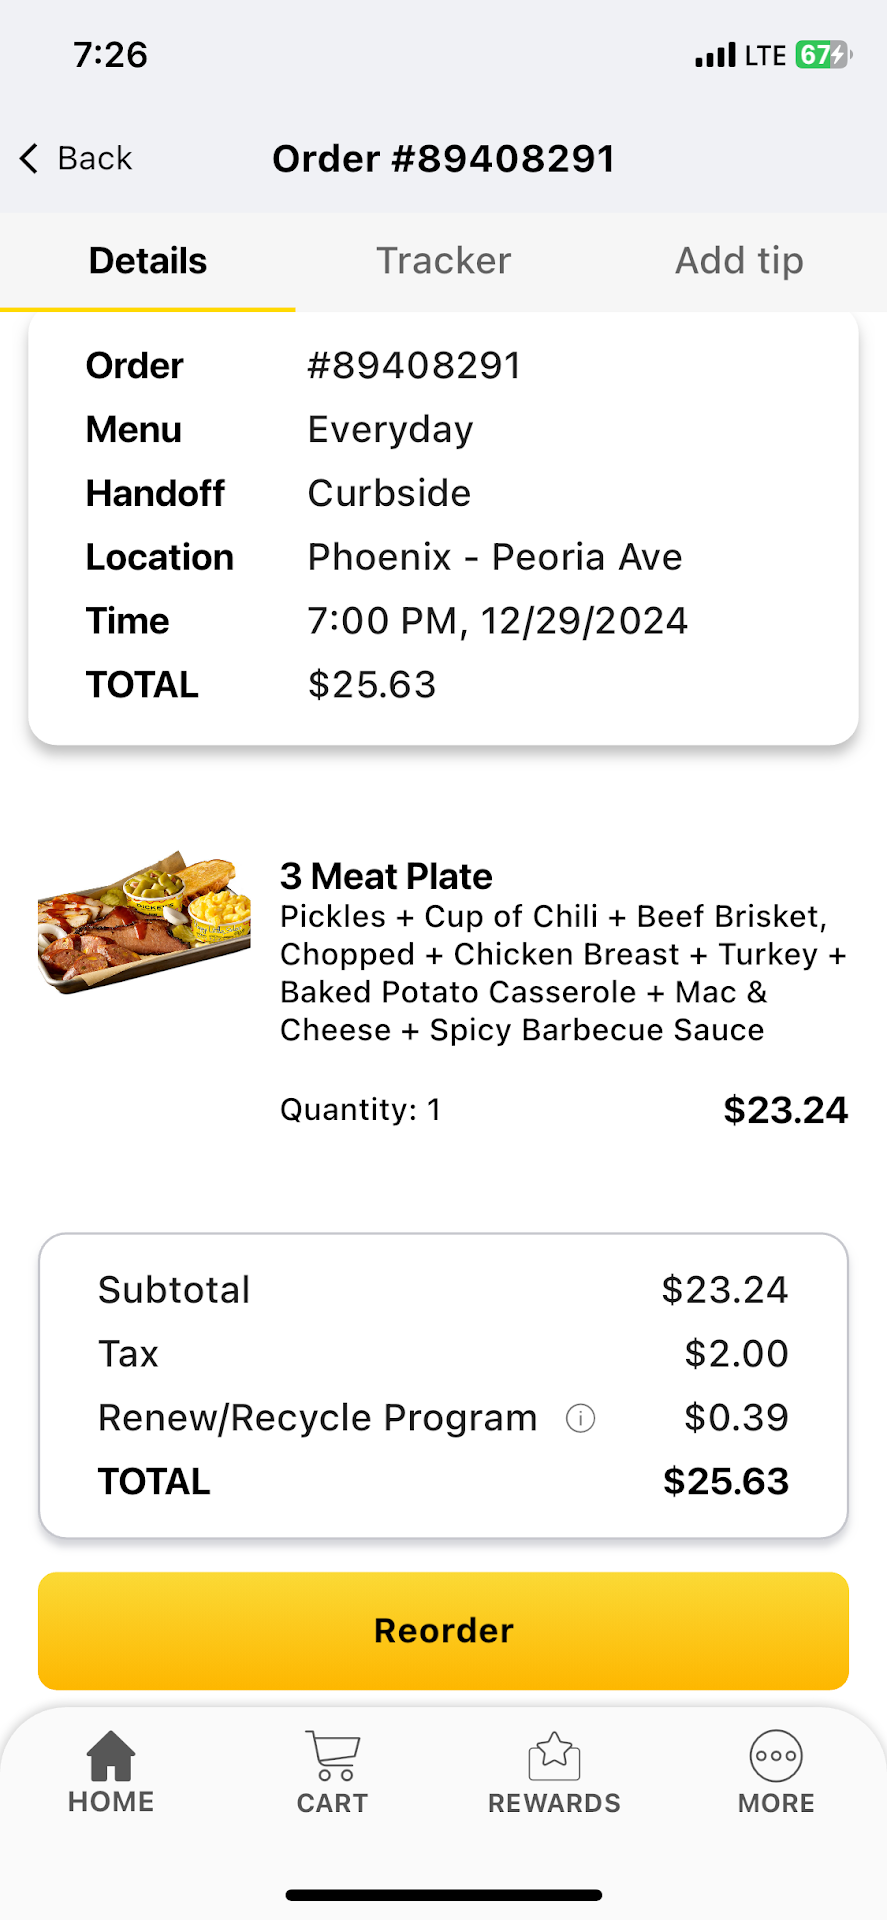Select the Details tab
Screen dimensions: 887x1920
pos(148,261)
